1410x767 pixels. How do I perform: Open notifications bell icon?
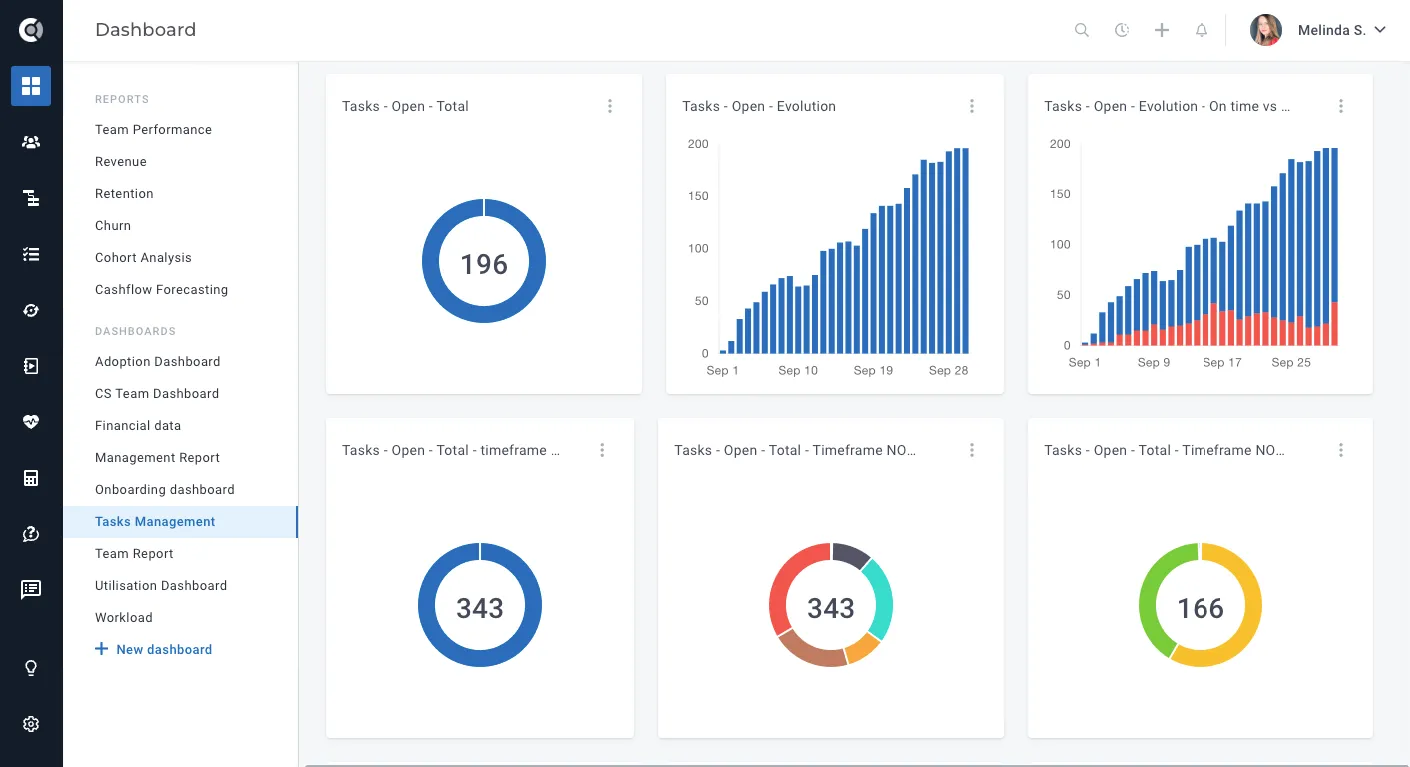pyautogui.click(x=1202, y=30)
